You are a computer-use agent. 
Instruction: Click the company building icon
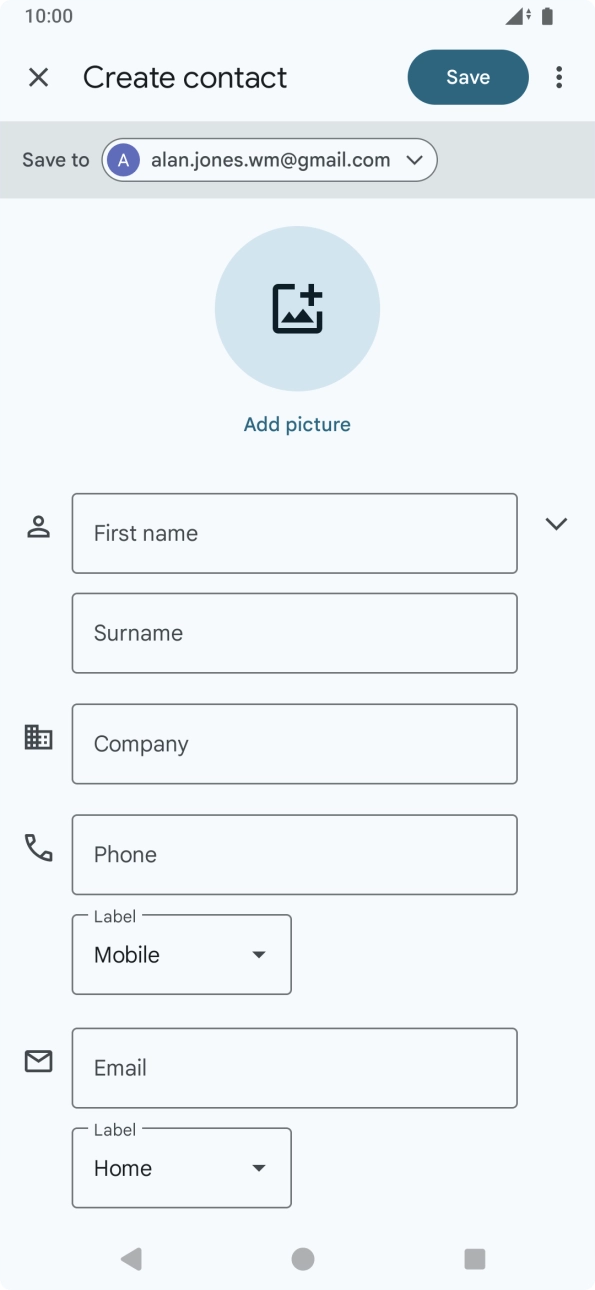tap(37, 736)
